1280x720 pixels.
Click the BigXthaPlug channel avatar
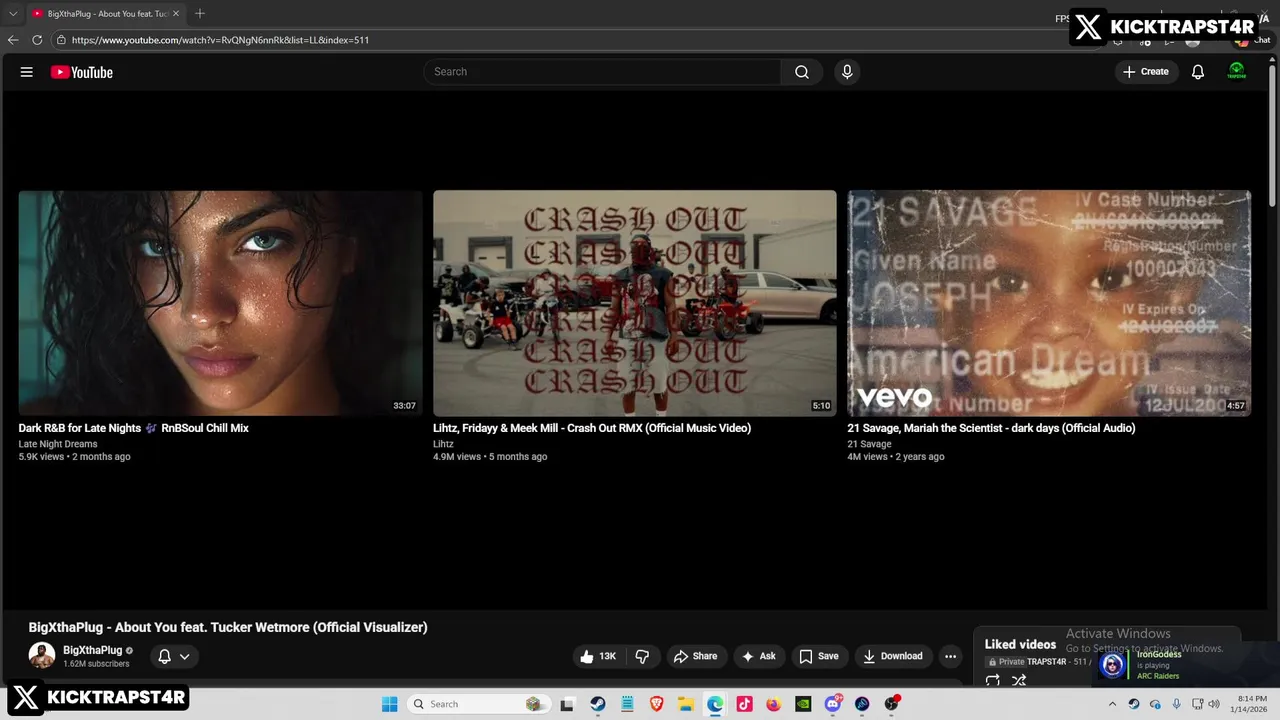(x=42, y=656)
